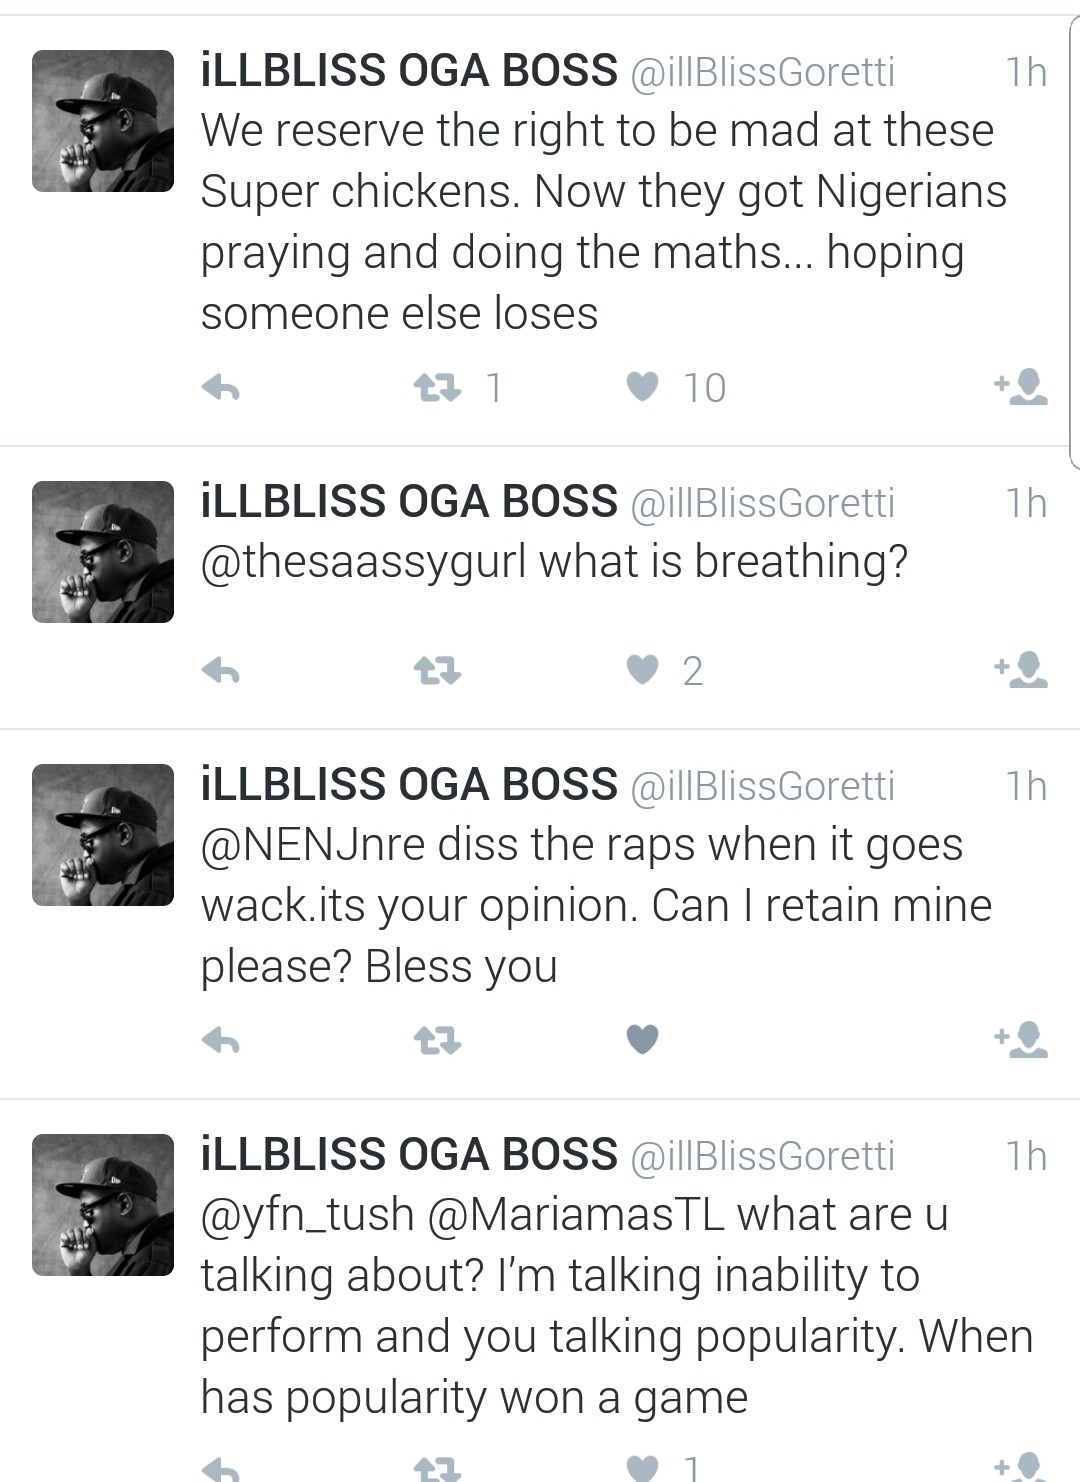
Task: Follow user from the Super chickens tweet
Action: [x=1020, y=386]
